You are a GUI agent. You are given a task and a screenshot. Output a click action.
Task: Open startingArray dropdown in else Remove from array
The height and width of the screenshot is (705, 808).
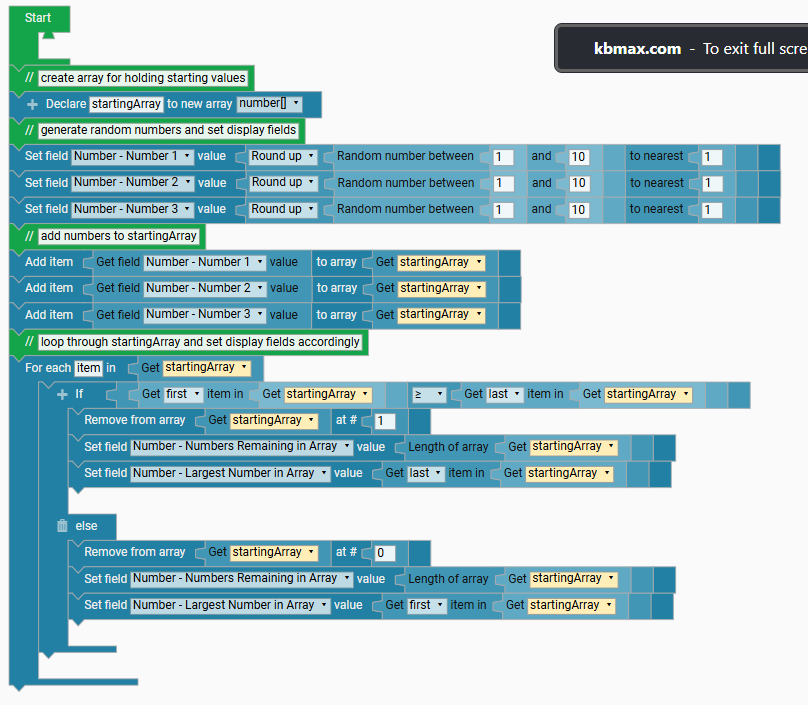click(x=274, y=552)
